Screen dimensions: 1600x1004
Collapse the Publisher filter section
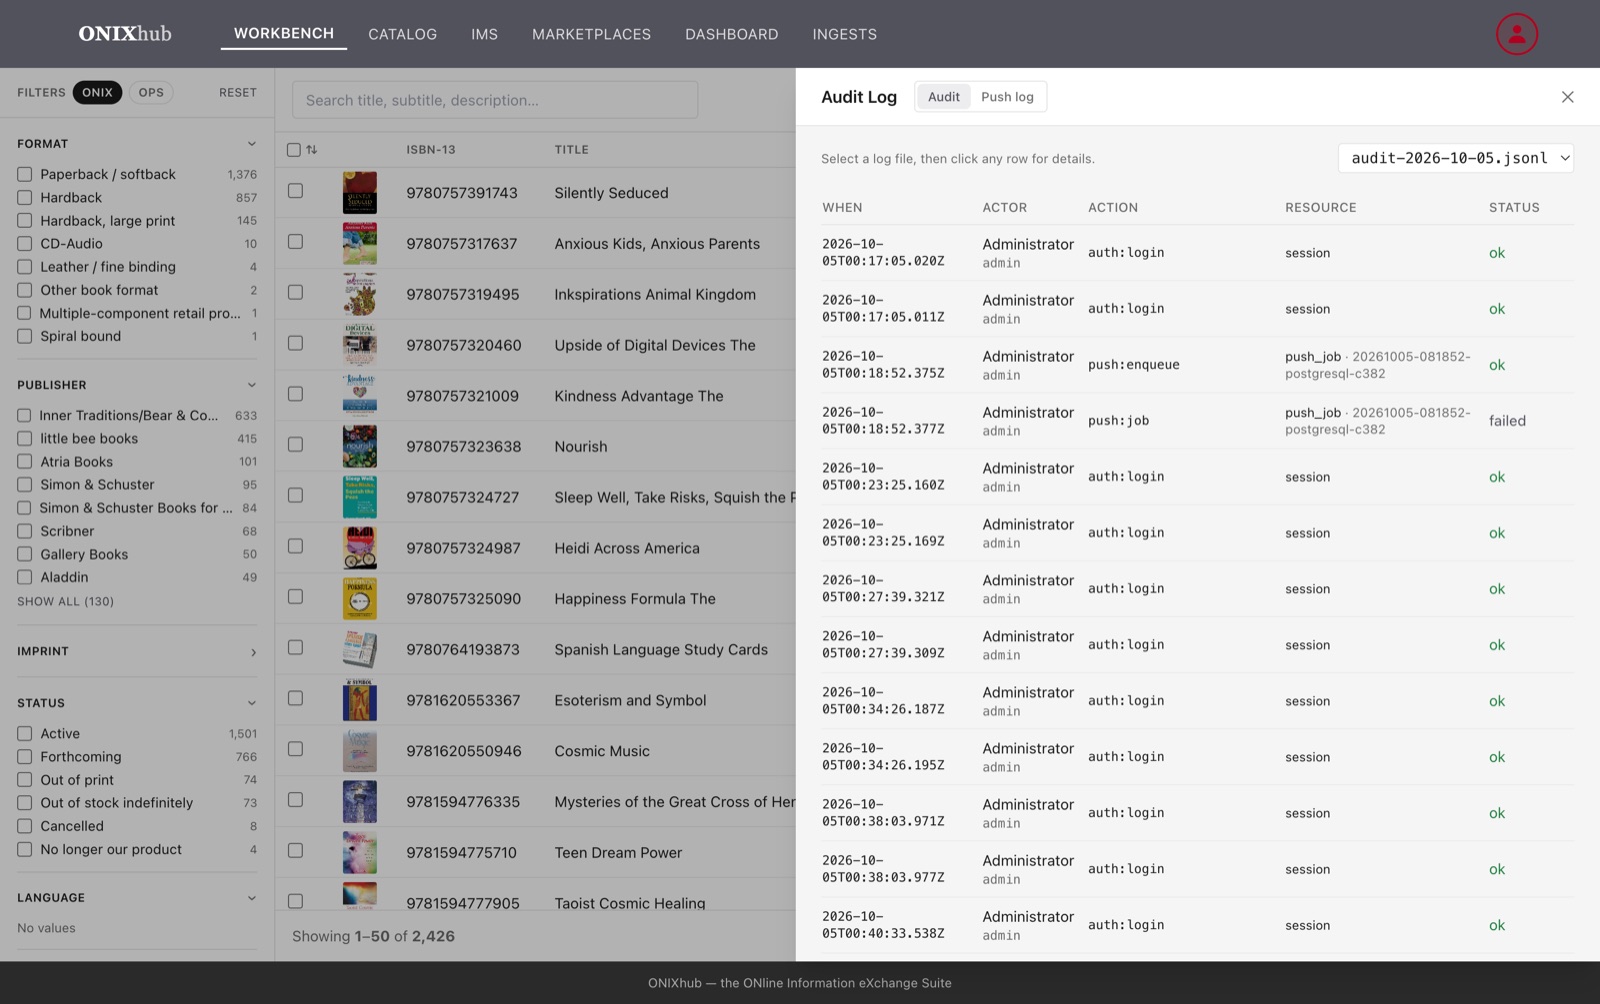tap(251, 385)
